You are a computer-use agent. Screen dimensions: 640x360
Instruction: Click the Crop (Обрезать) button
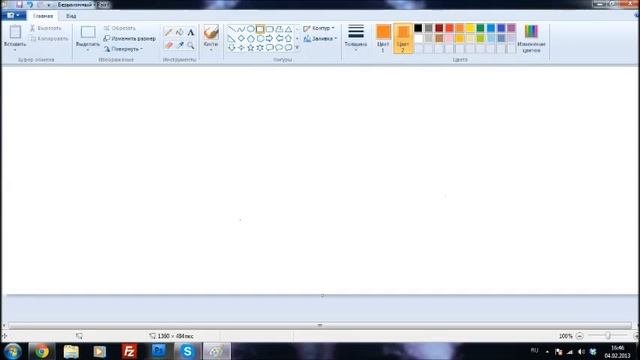(119, 28)
